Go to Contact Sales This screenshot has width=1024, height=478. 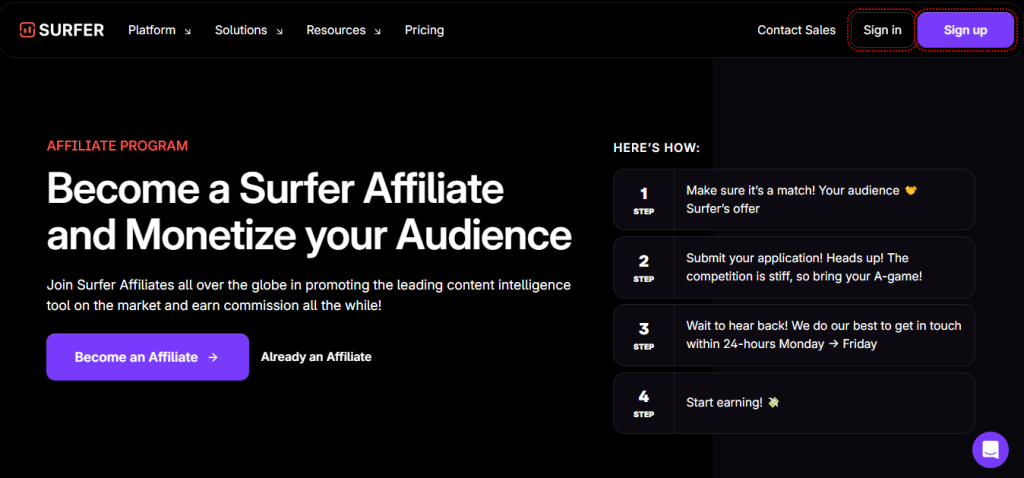click(796, 30)
